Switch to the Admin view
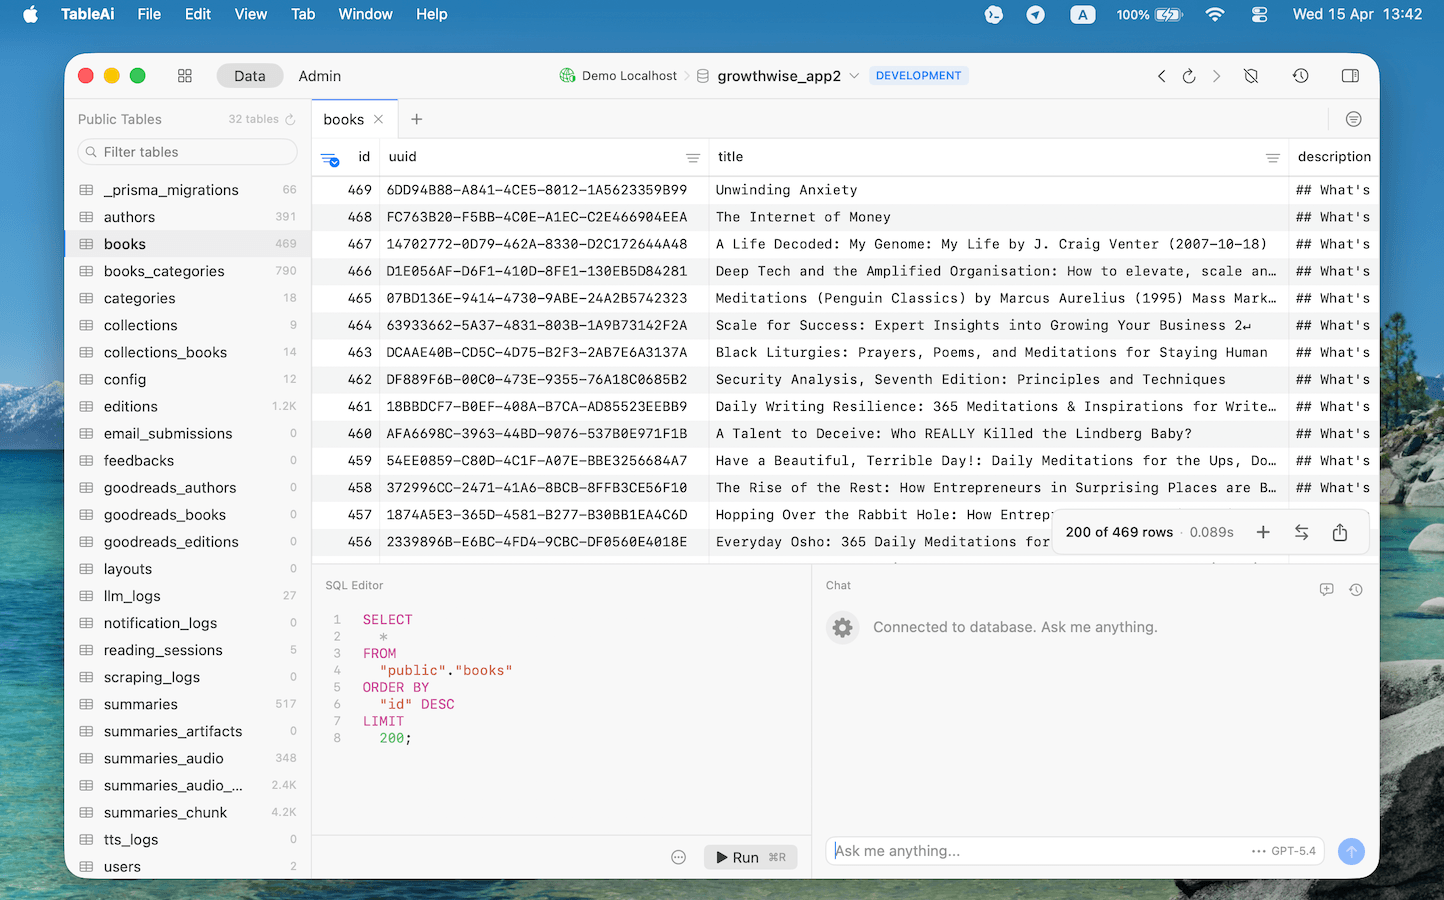 (x=319, y=76)
